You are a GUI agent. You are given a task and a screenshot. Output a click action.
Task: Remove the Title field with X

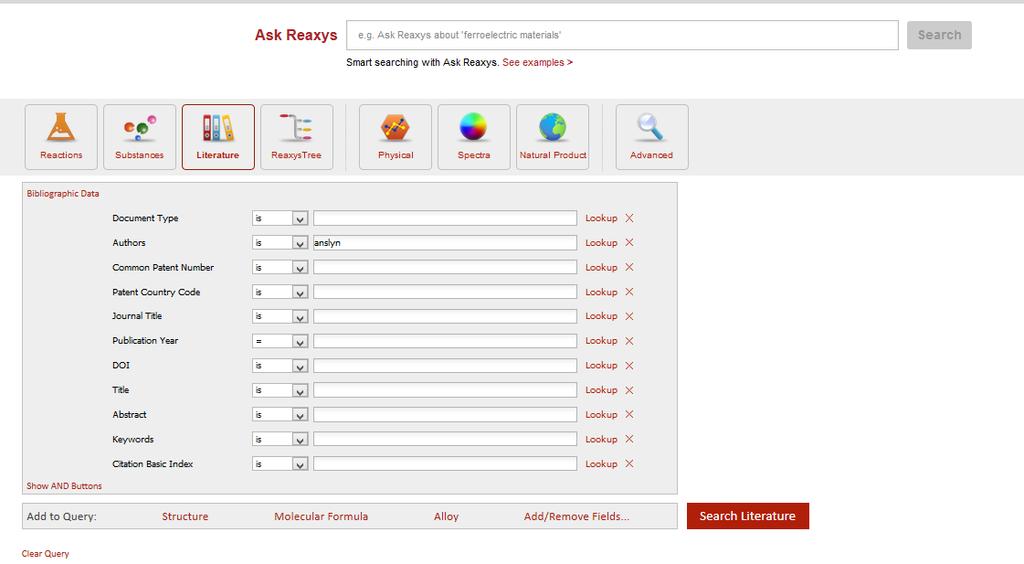coord(630,390)
